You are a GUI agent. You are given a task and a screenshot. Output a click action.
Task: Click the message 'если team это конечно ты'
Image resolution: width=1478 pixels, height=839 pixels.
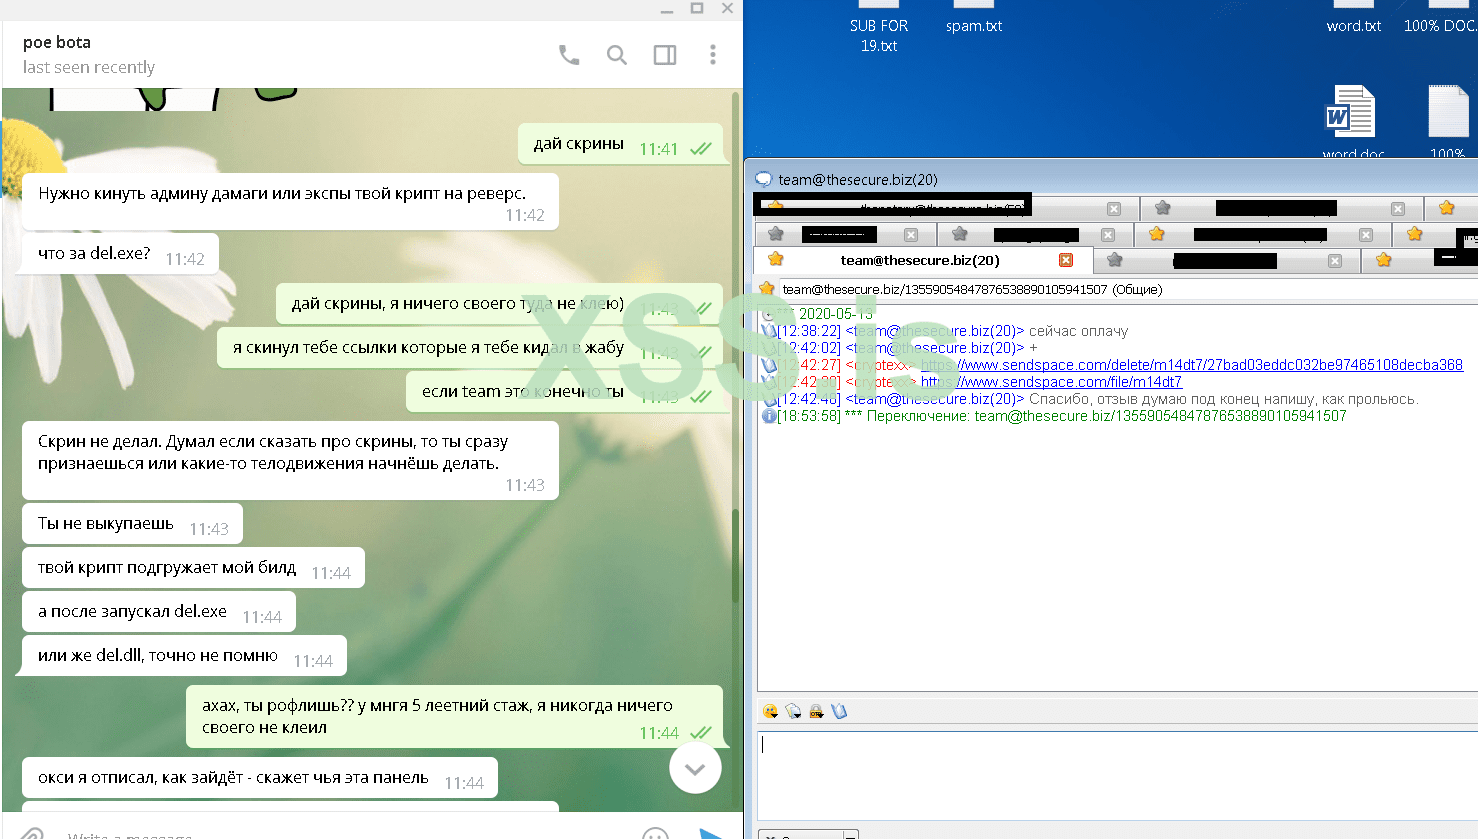click(564, 392)
